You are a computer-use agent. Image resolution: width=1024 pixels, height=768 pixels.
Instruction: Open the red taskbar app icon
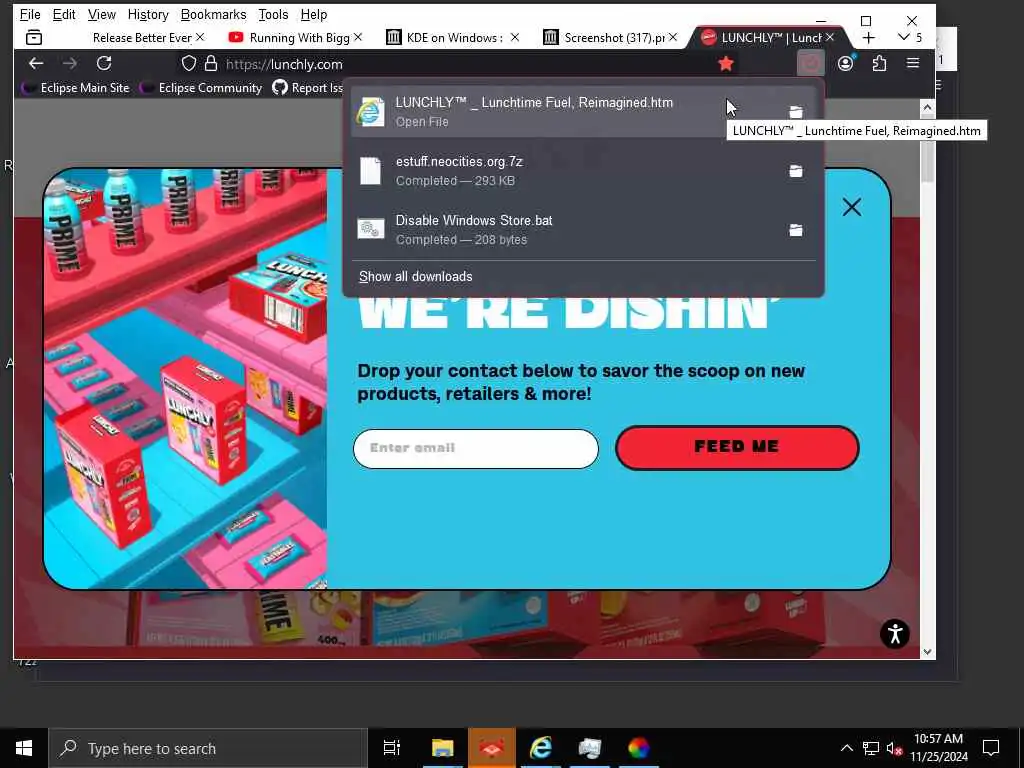point(492,748)
